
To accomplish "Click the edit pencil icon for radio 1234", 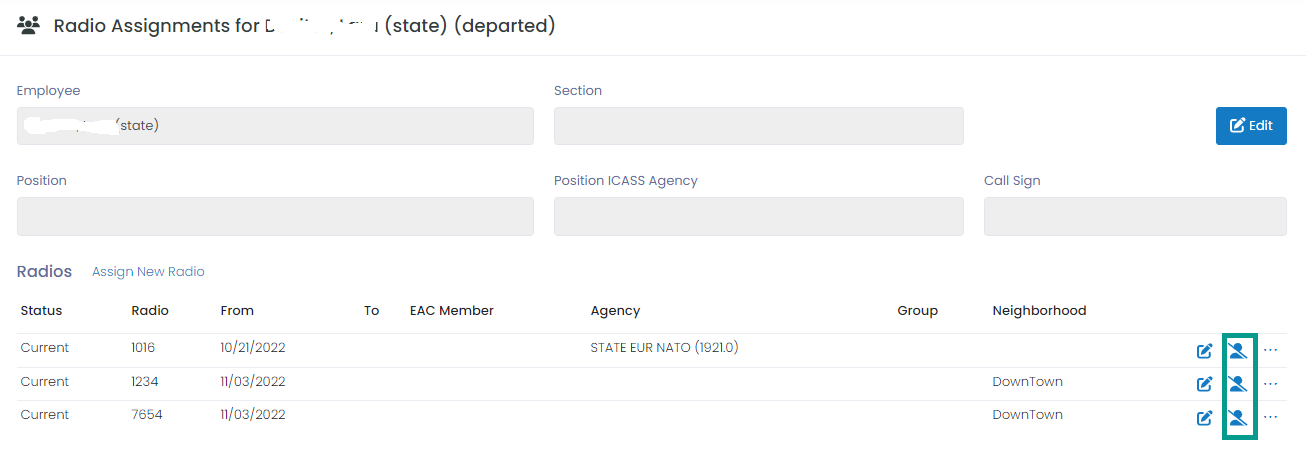I will point(1205,384).
